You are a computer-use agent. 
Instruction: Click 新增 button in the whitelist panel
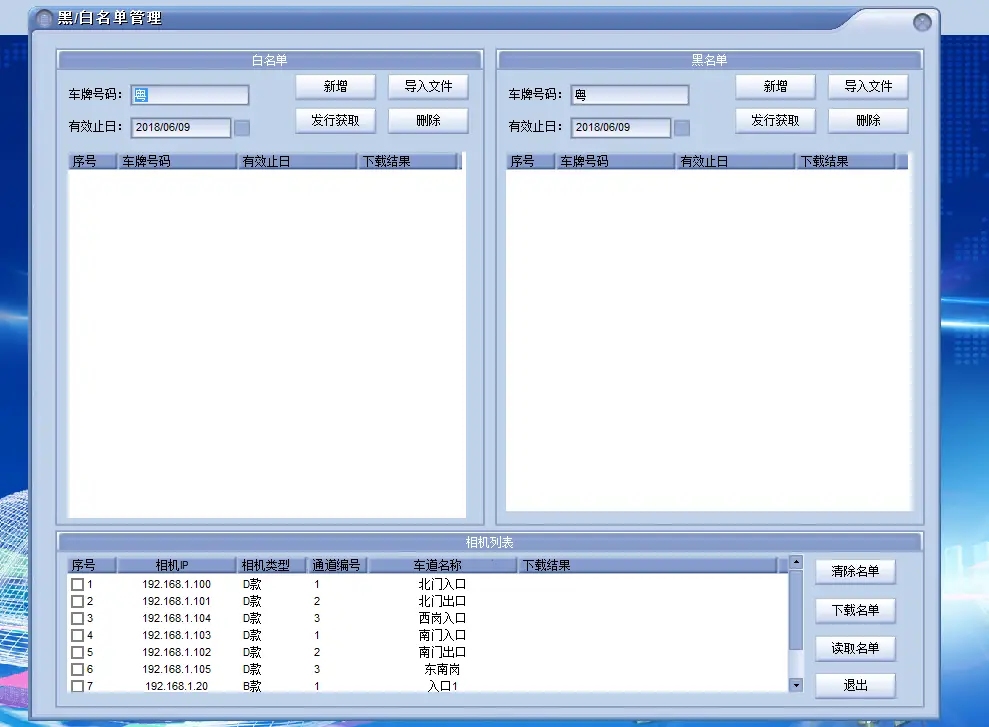(335, 87)
